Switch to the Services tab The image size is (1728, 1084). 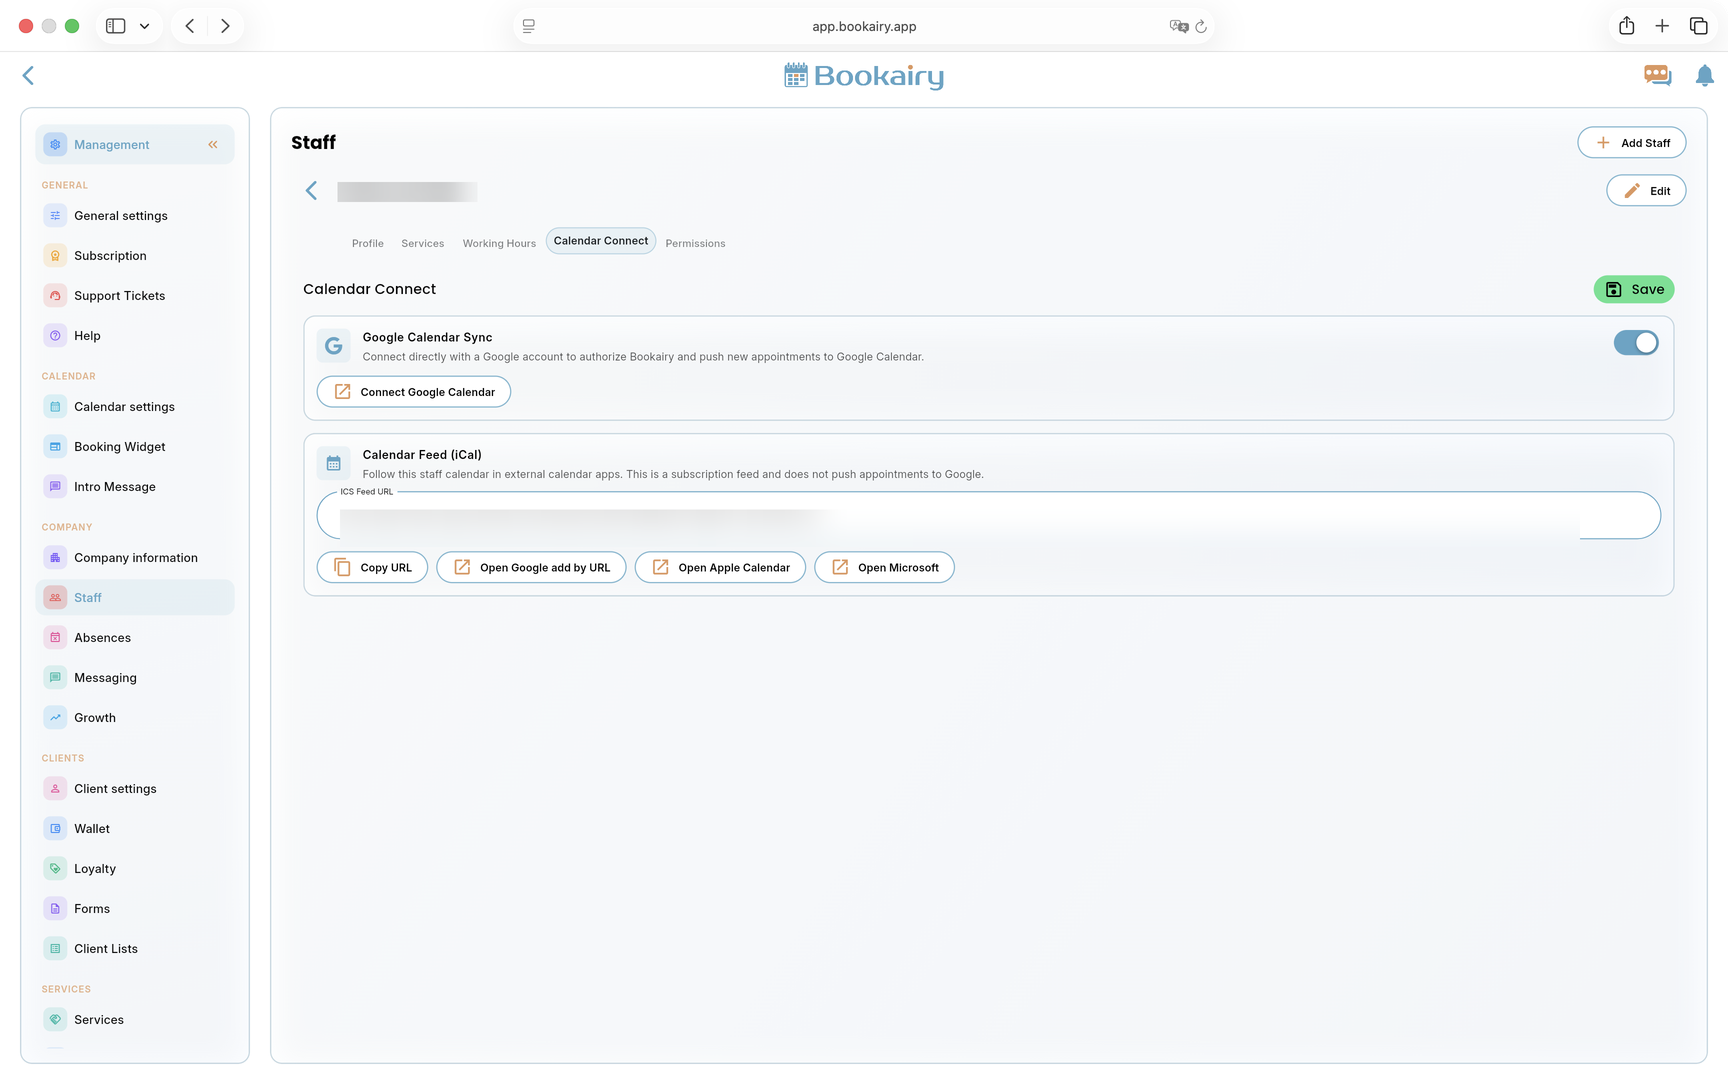click(x=423, y=244)
